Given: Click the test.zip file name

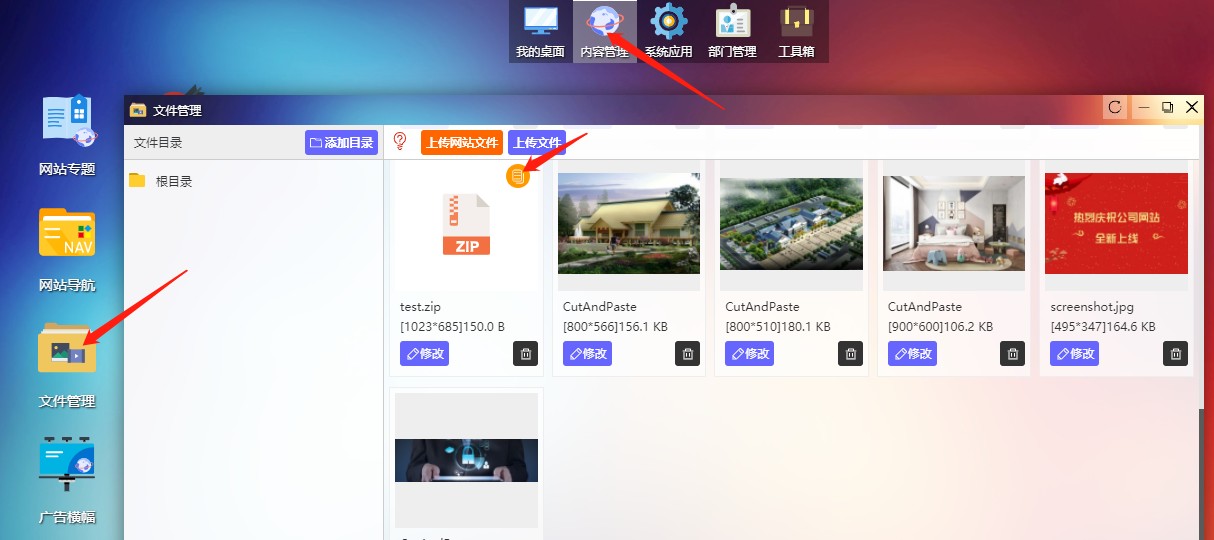Looking at the screenshot, I should pyautogui.click(x=420, y=307).
